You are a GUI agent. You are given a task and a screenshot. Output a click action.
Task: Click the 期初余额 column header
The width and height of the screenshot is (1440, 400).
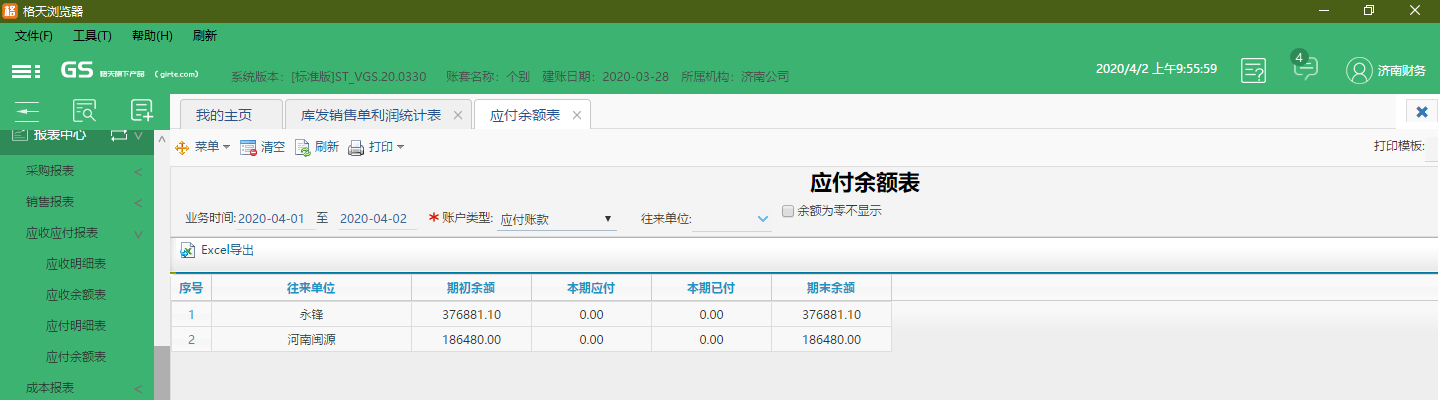(x=471, y=287)
